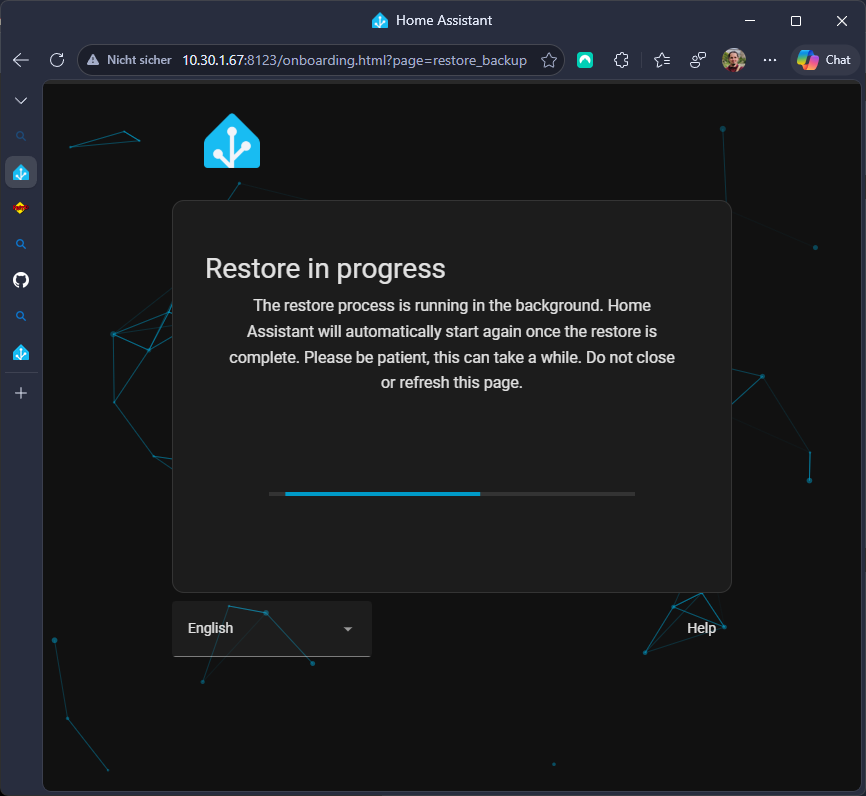
Task: Click the 'Nicht sicher' security warning indicator
Action: click(x=130, y=60)
